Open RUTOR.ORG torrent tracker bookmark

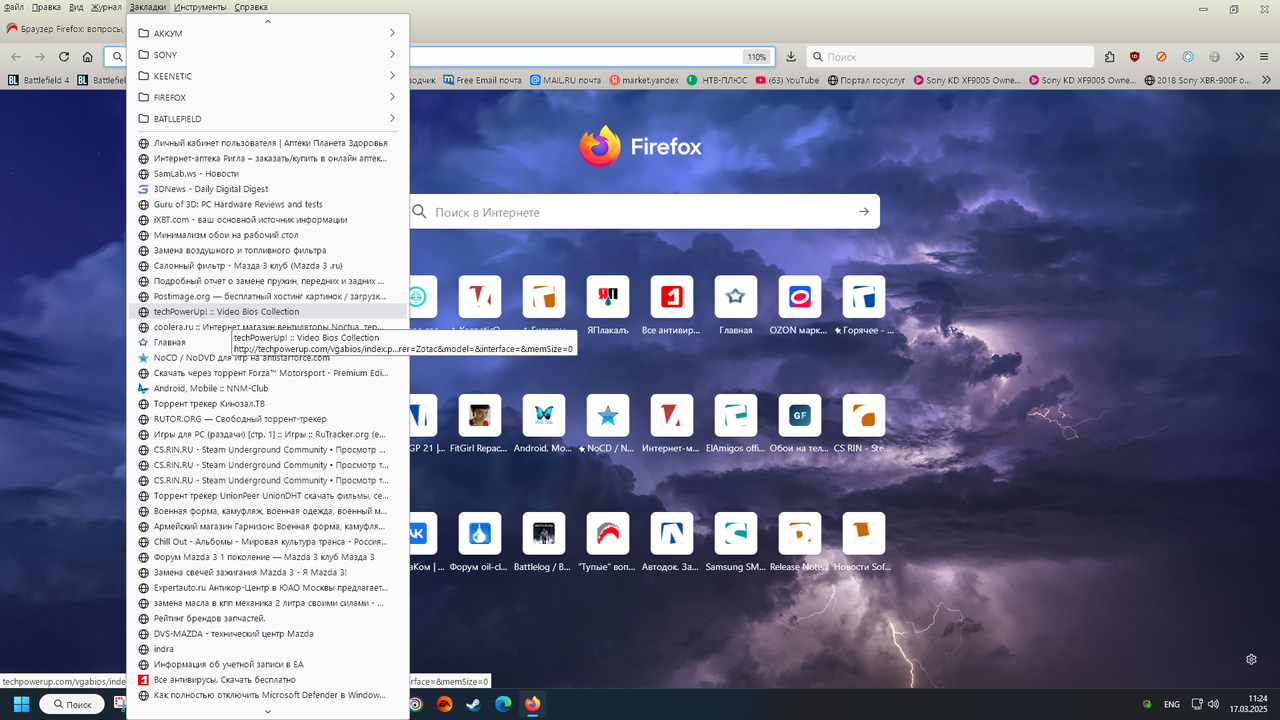tap(268, 419)
